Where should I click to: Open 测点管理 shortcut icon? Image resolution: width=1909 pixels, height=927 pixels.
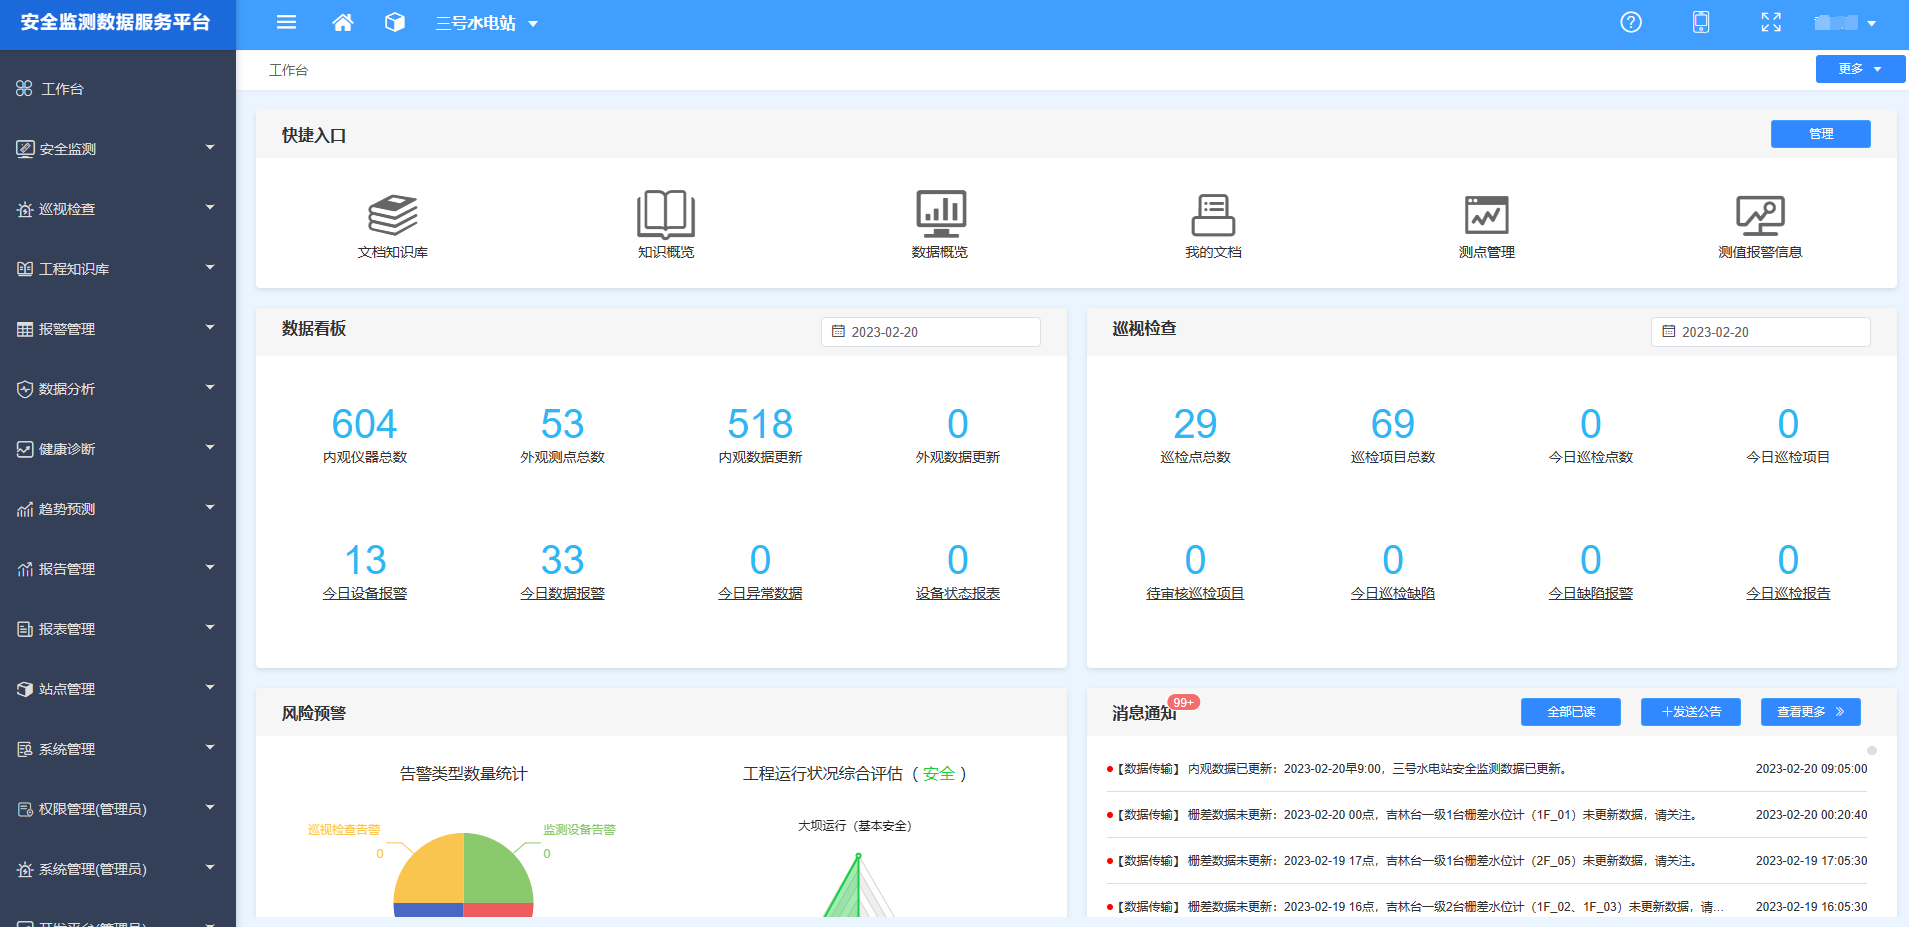tap(1486, 214)
